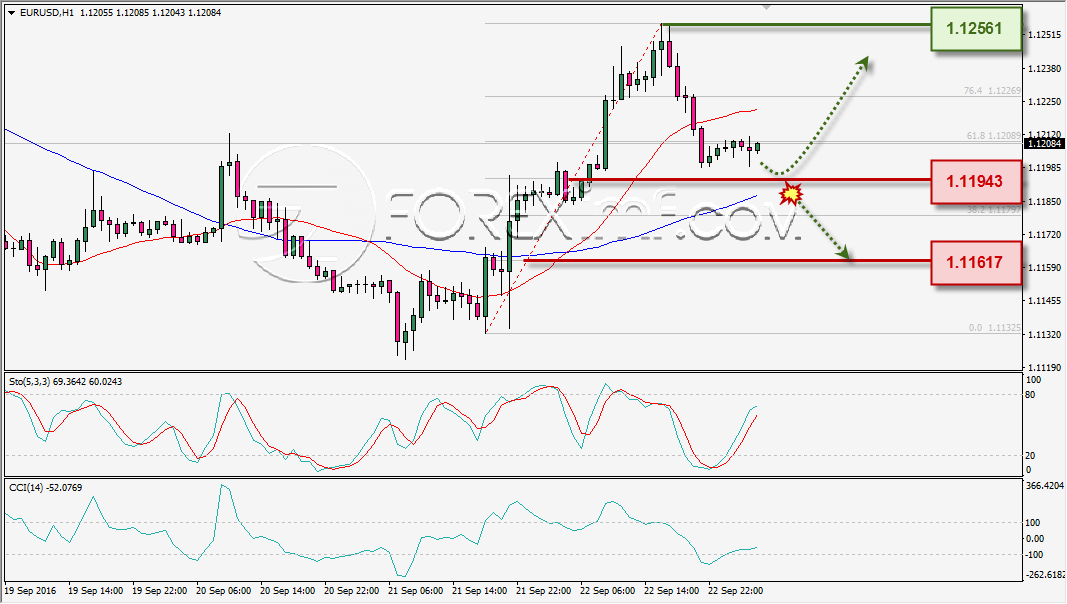1067x604 pixels.
Task: Click the 1.11455 price axis label
Action: click(1045, 301)
